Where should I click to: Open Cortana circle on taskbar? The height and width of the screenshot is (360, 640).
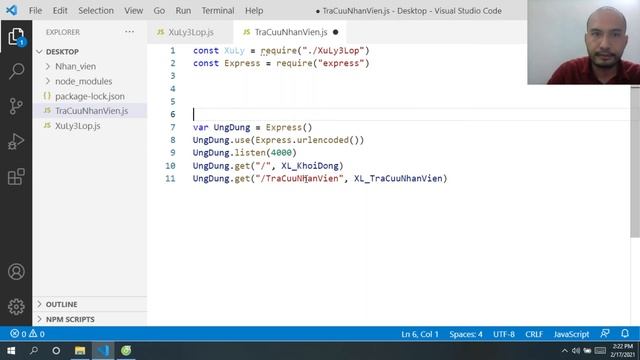(x=56, y=351)
